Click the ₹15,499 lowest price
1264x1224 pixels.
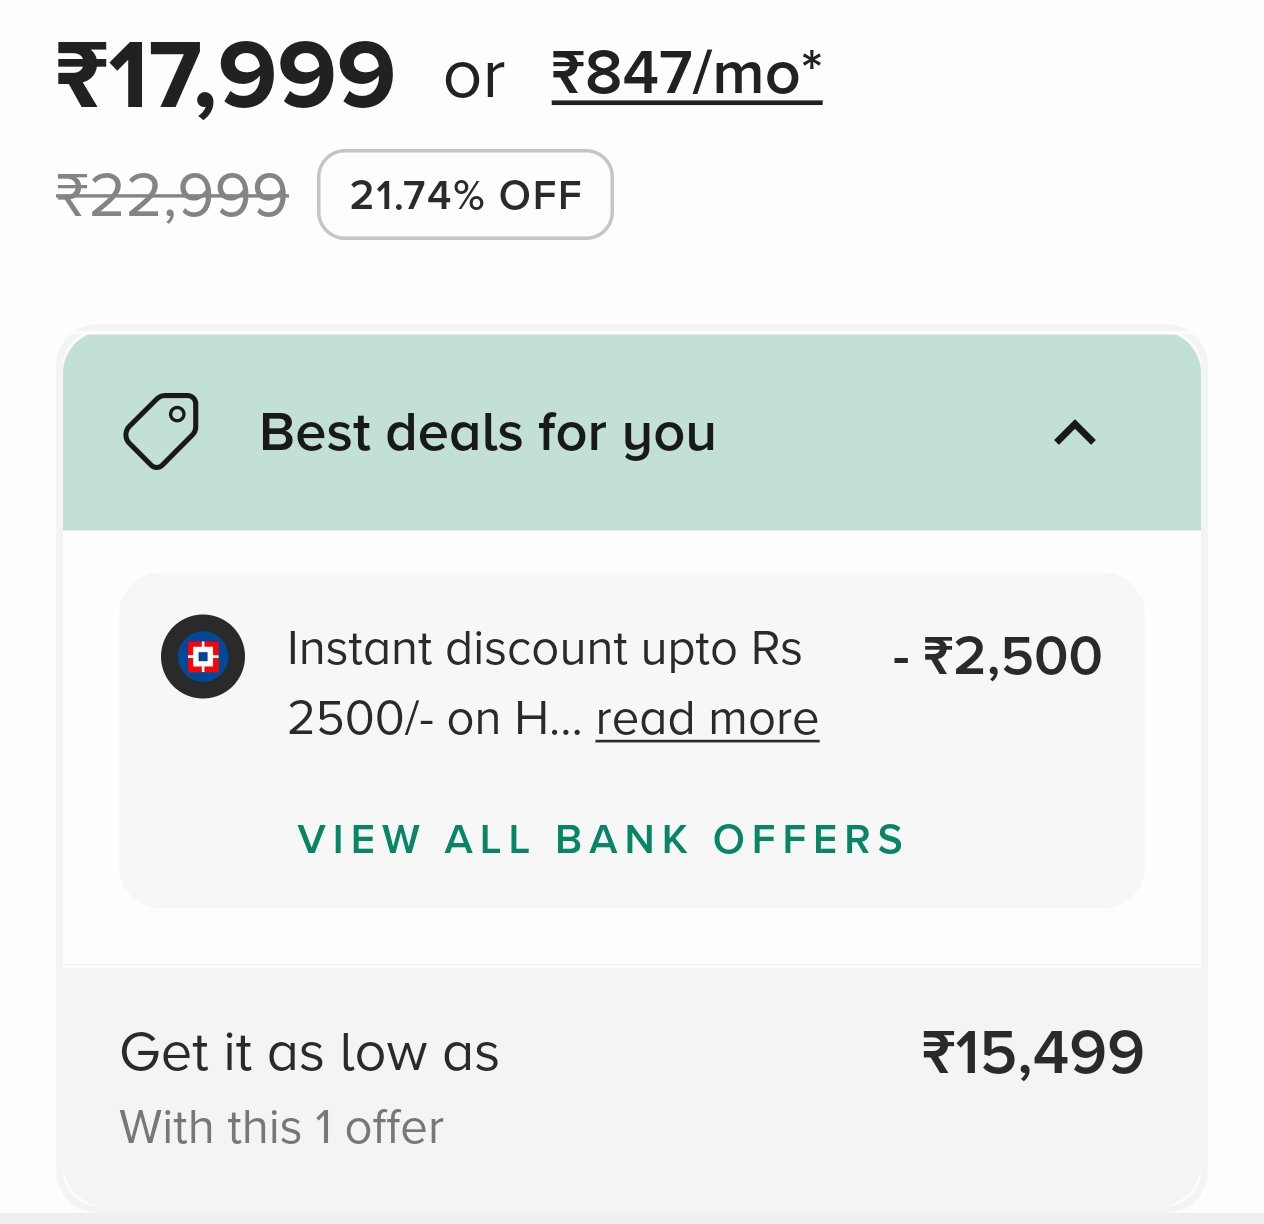[1032, 1053]
